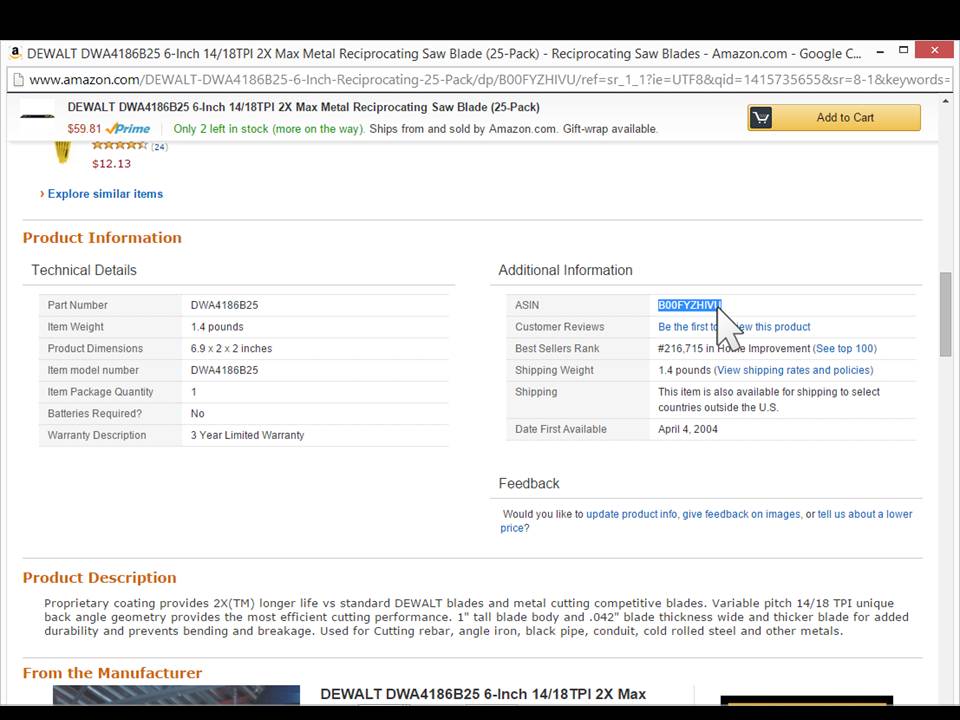Screen dimensions: 960x720
Task: Click the scrollbar up arrow
Action: point(946,101)
